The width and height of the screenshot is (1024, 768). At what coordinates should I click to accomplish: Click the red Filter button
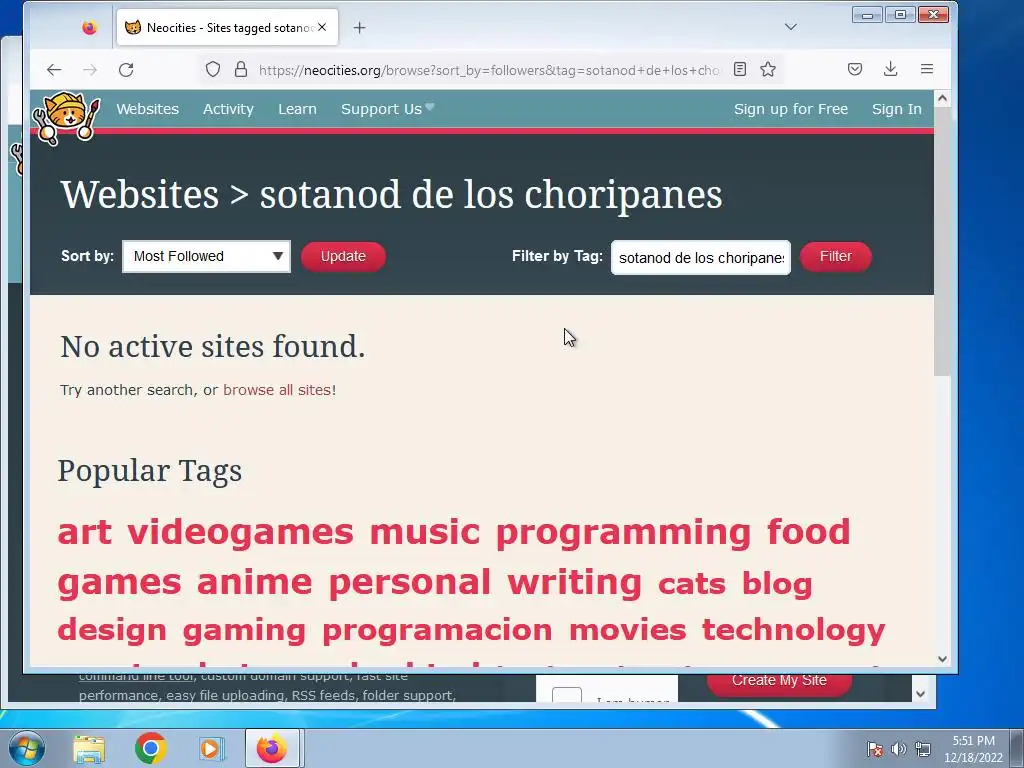835,256
